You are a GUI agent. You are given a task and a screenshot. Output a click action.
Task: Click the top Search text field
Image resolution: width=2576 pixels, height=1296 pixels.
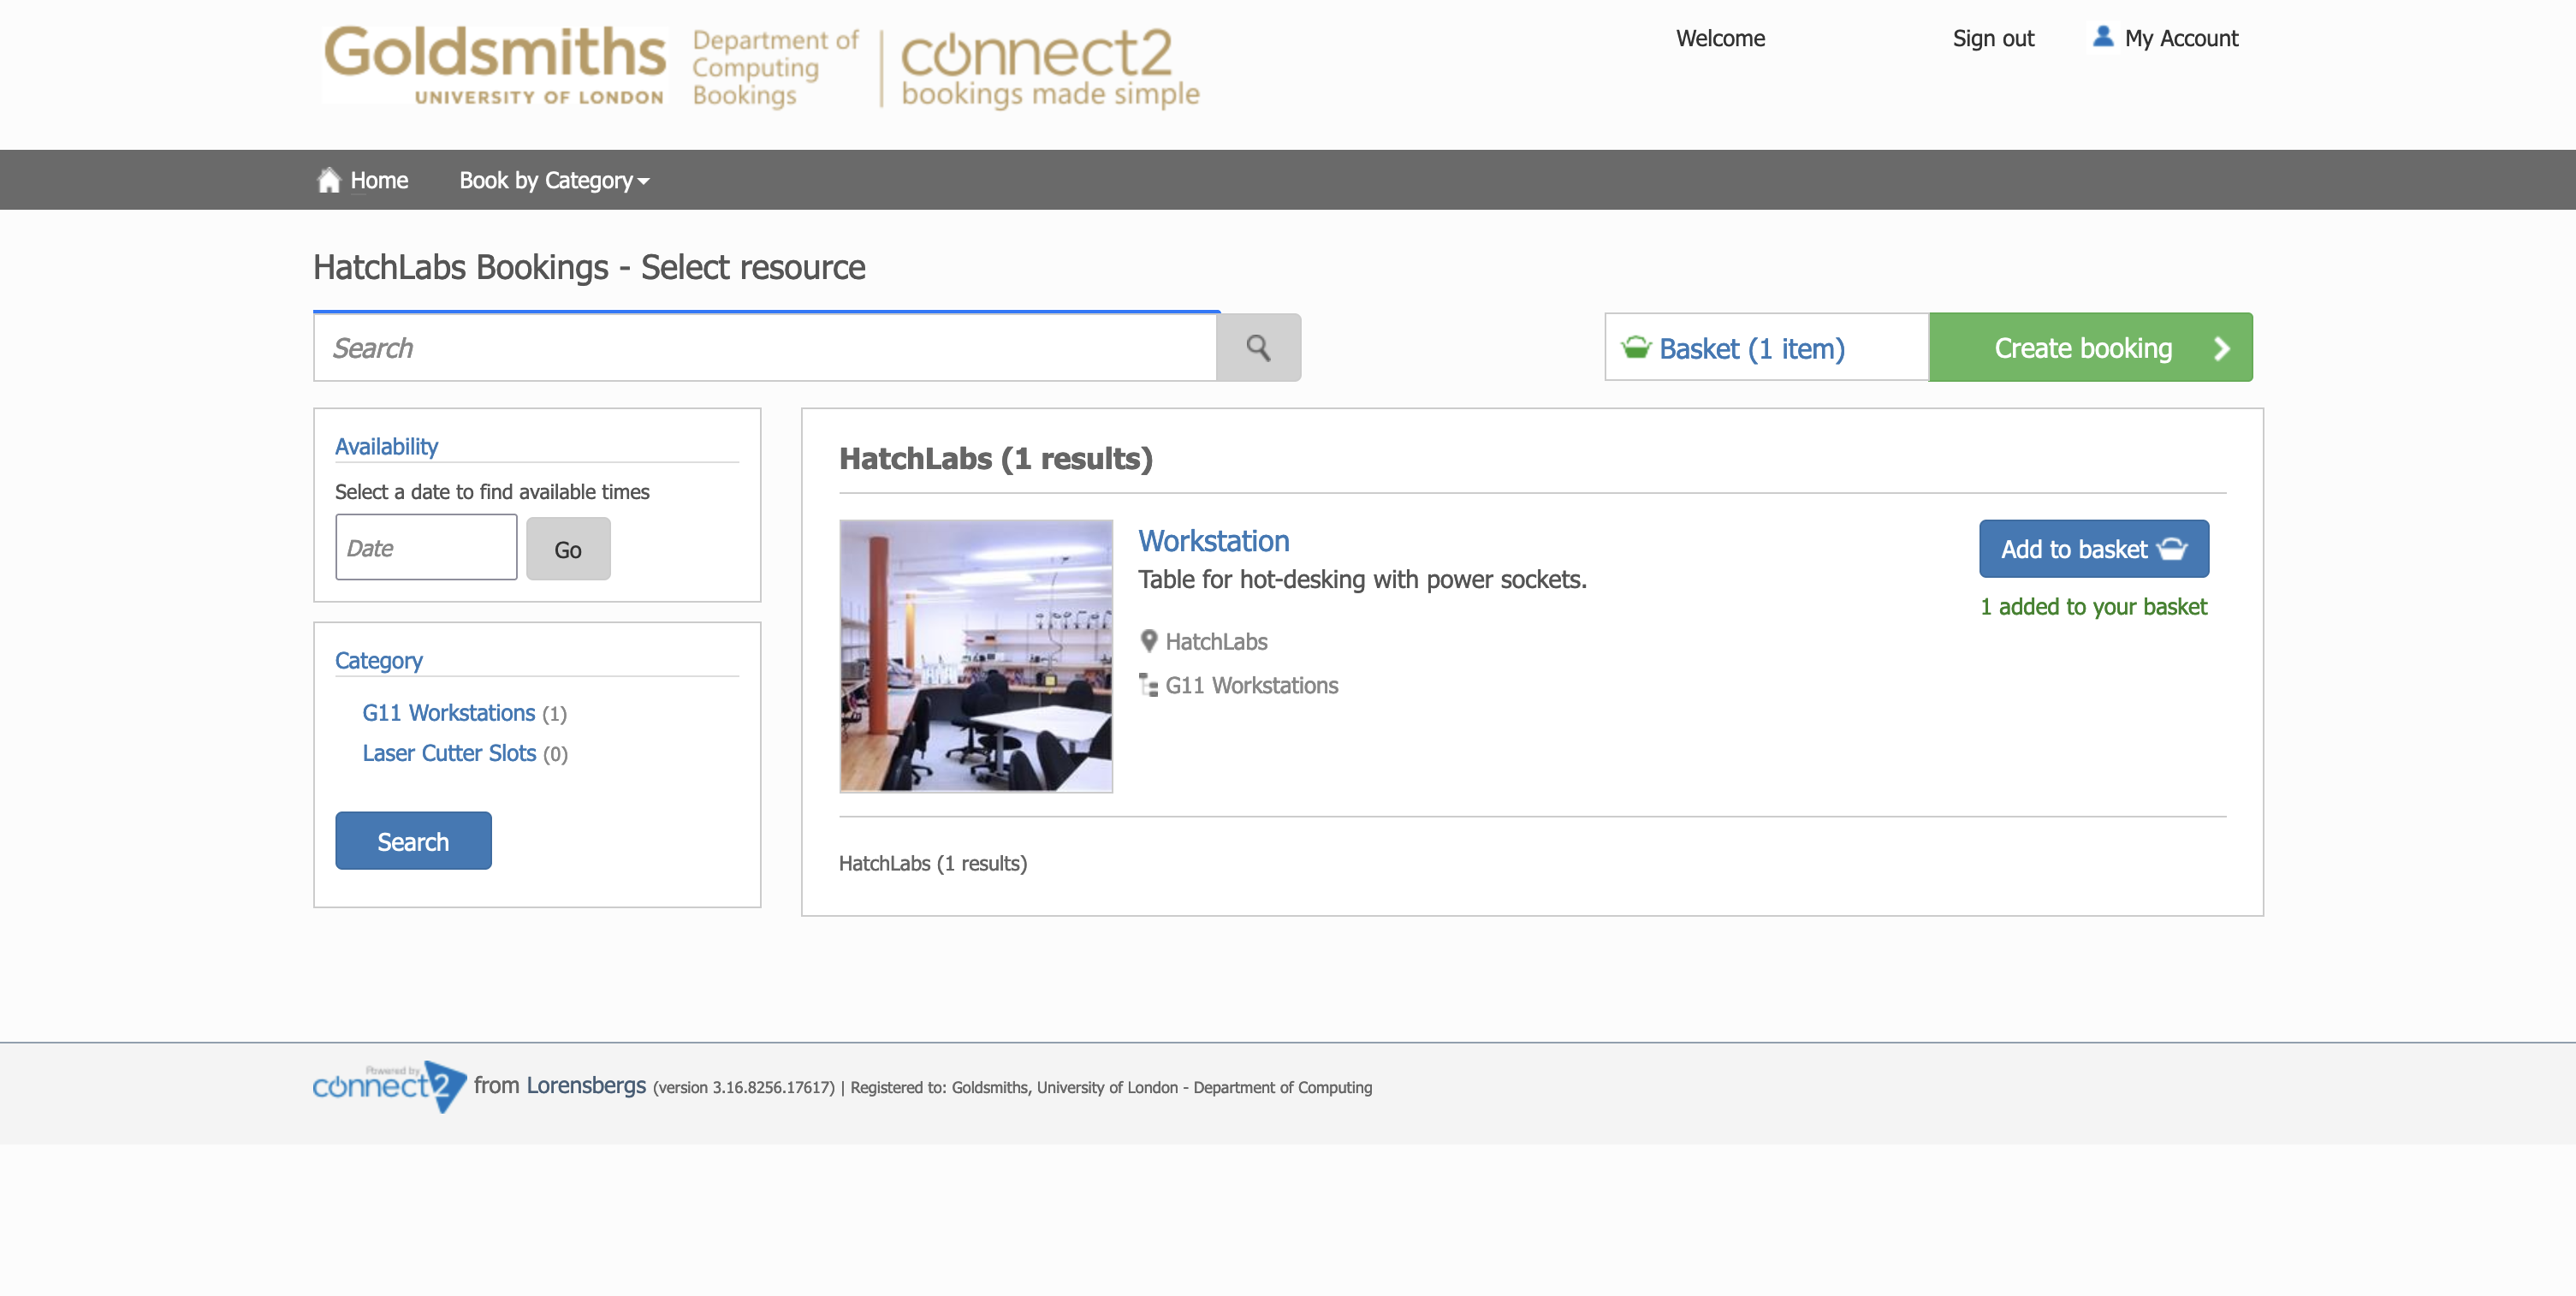[765, 348]
